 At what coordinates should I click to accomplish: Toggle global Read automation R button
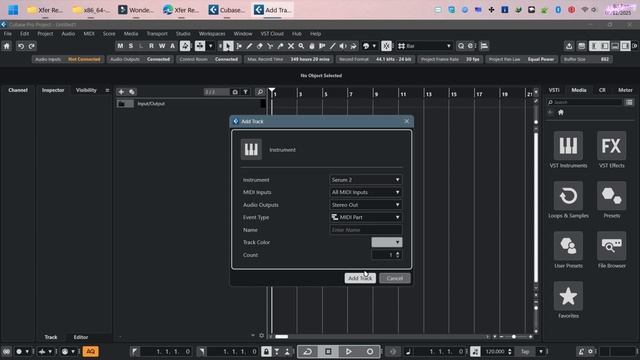click(x=151, y=46)
